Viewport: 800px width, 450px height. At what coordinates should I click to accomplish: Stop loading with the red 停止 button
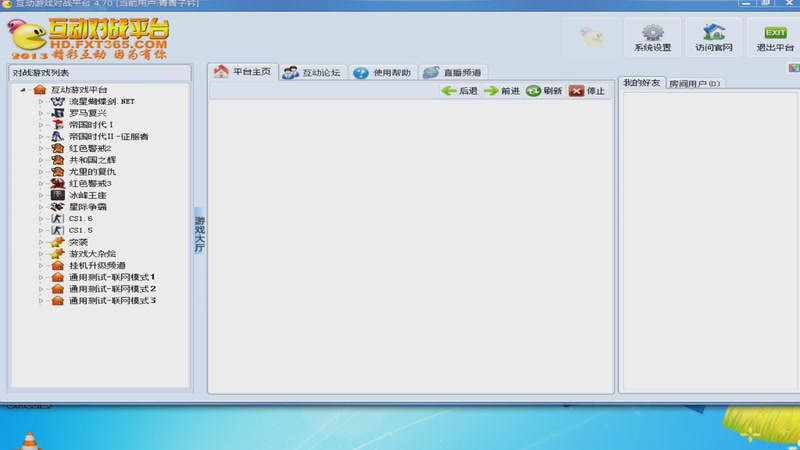pos(587,91)
